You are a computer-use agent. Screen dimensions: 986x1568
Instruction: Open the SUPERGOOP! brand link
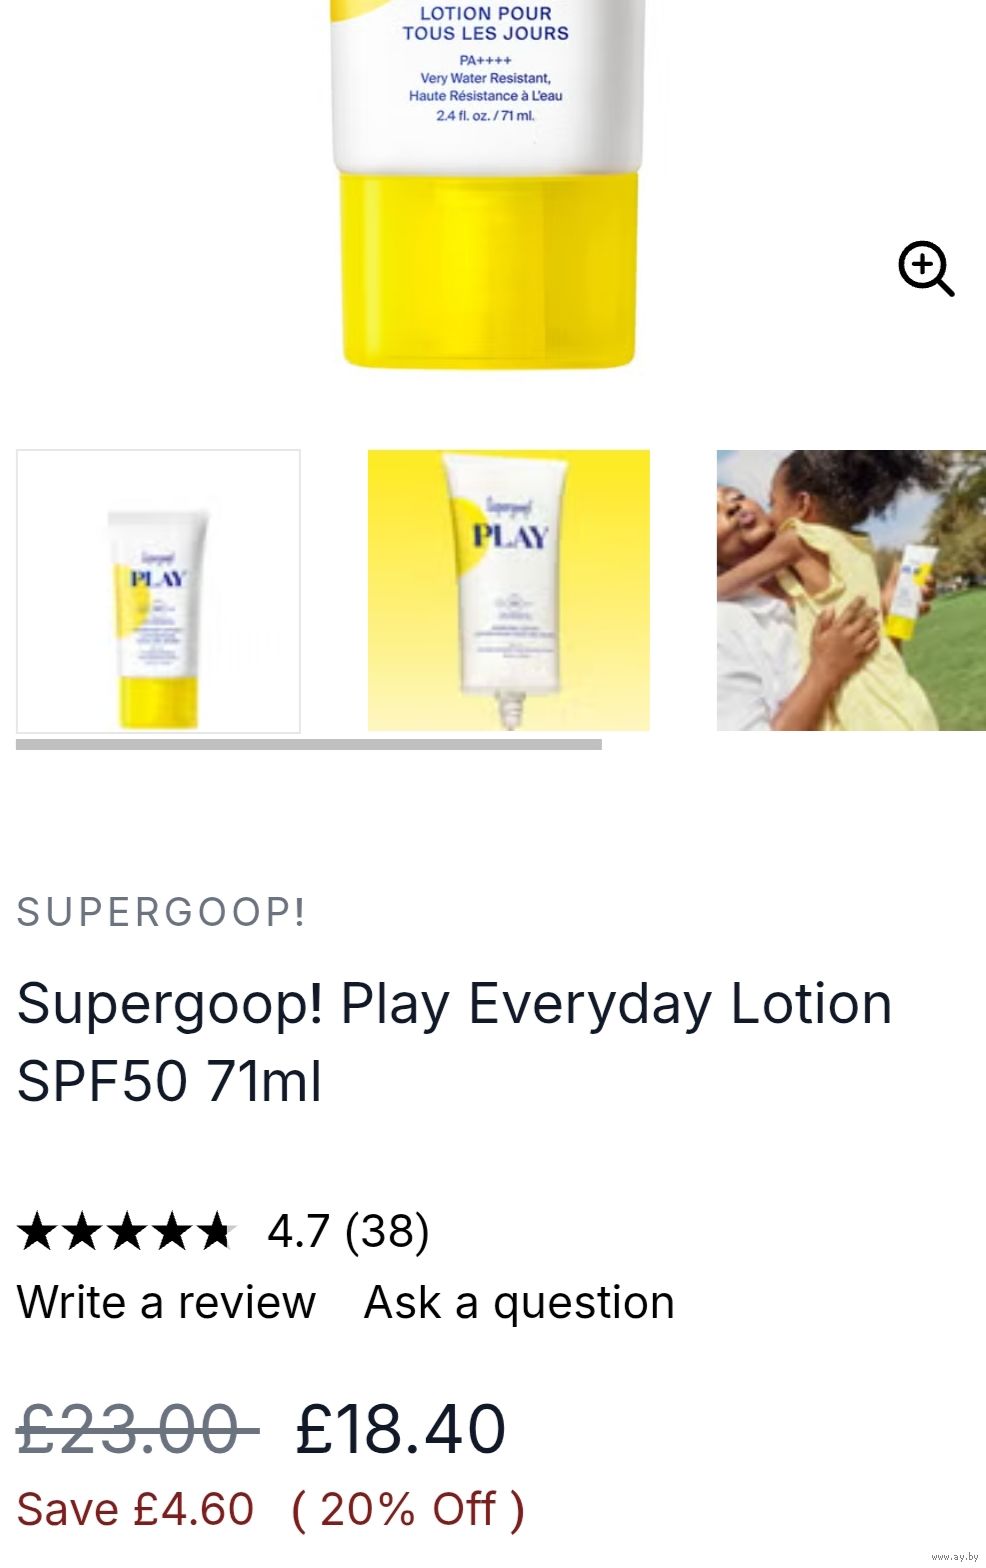point(162,912)
